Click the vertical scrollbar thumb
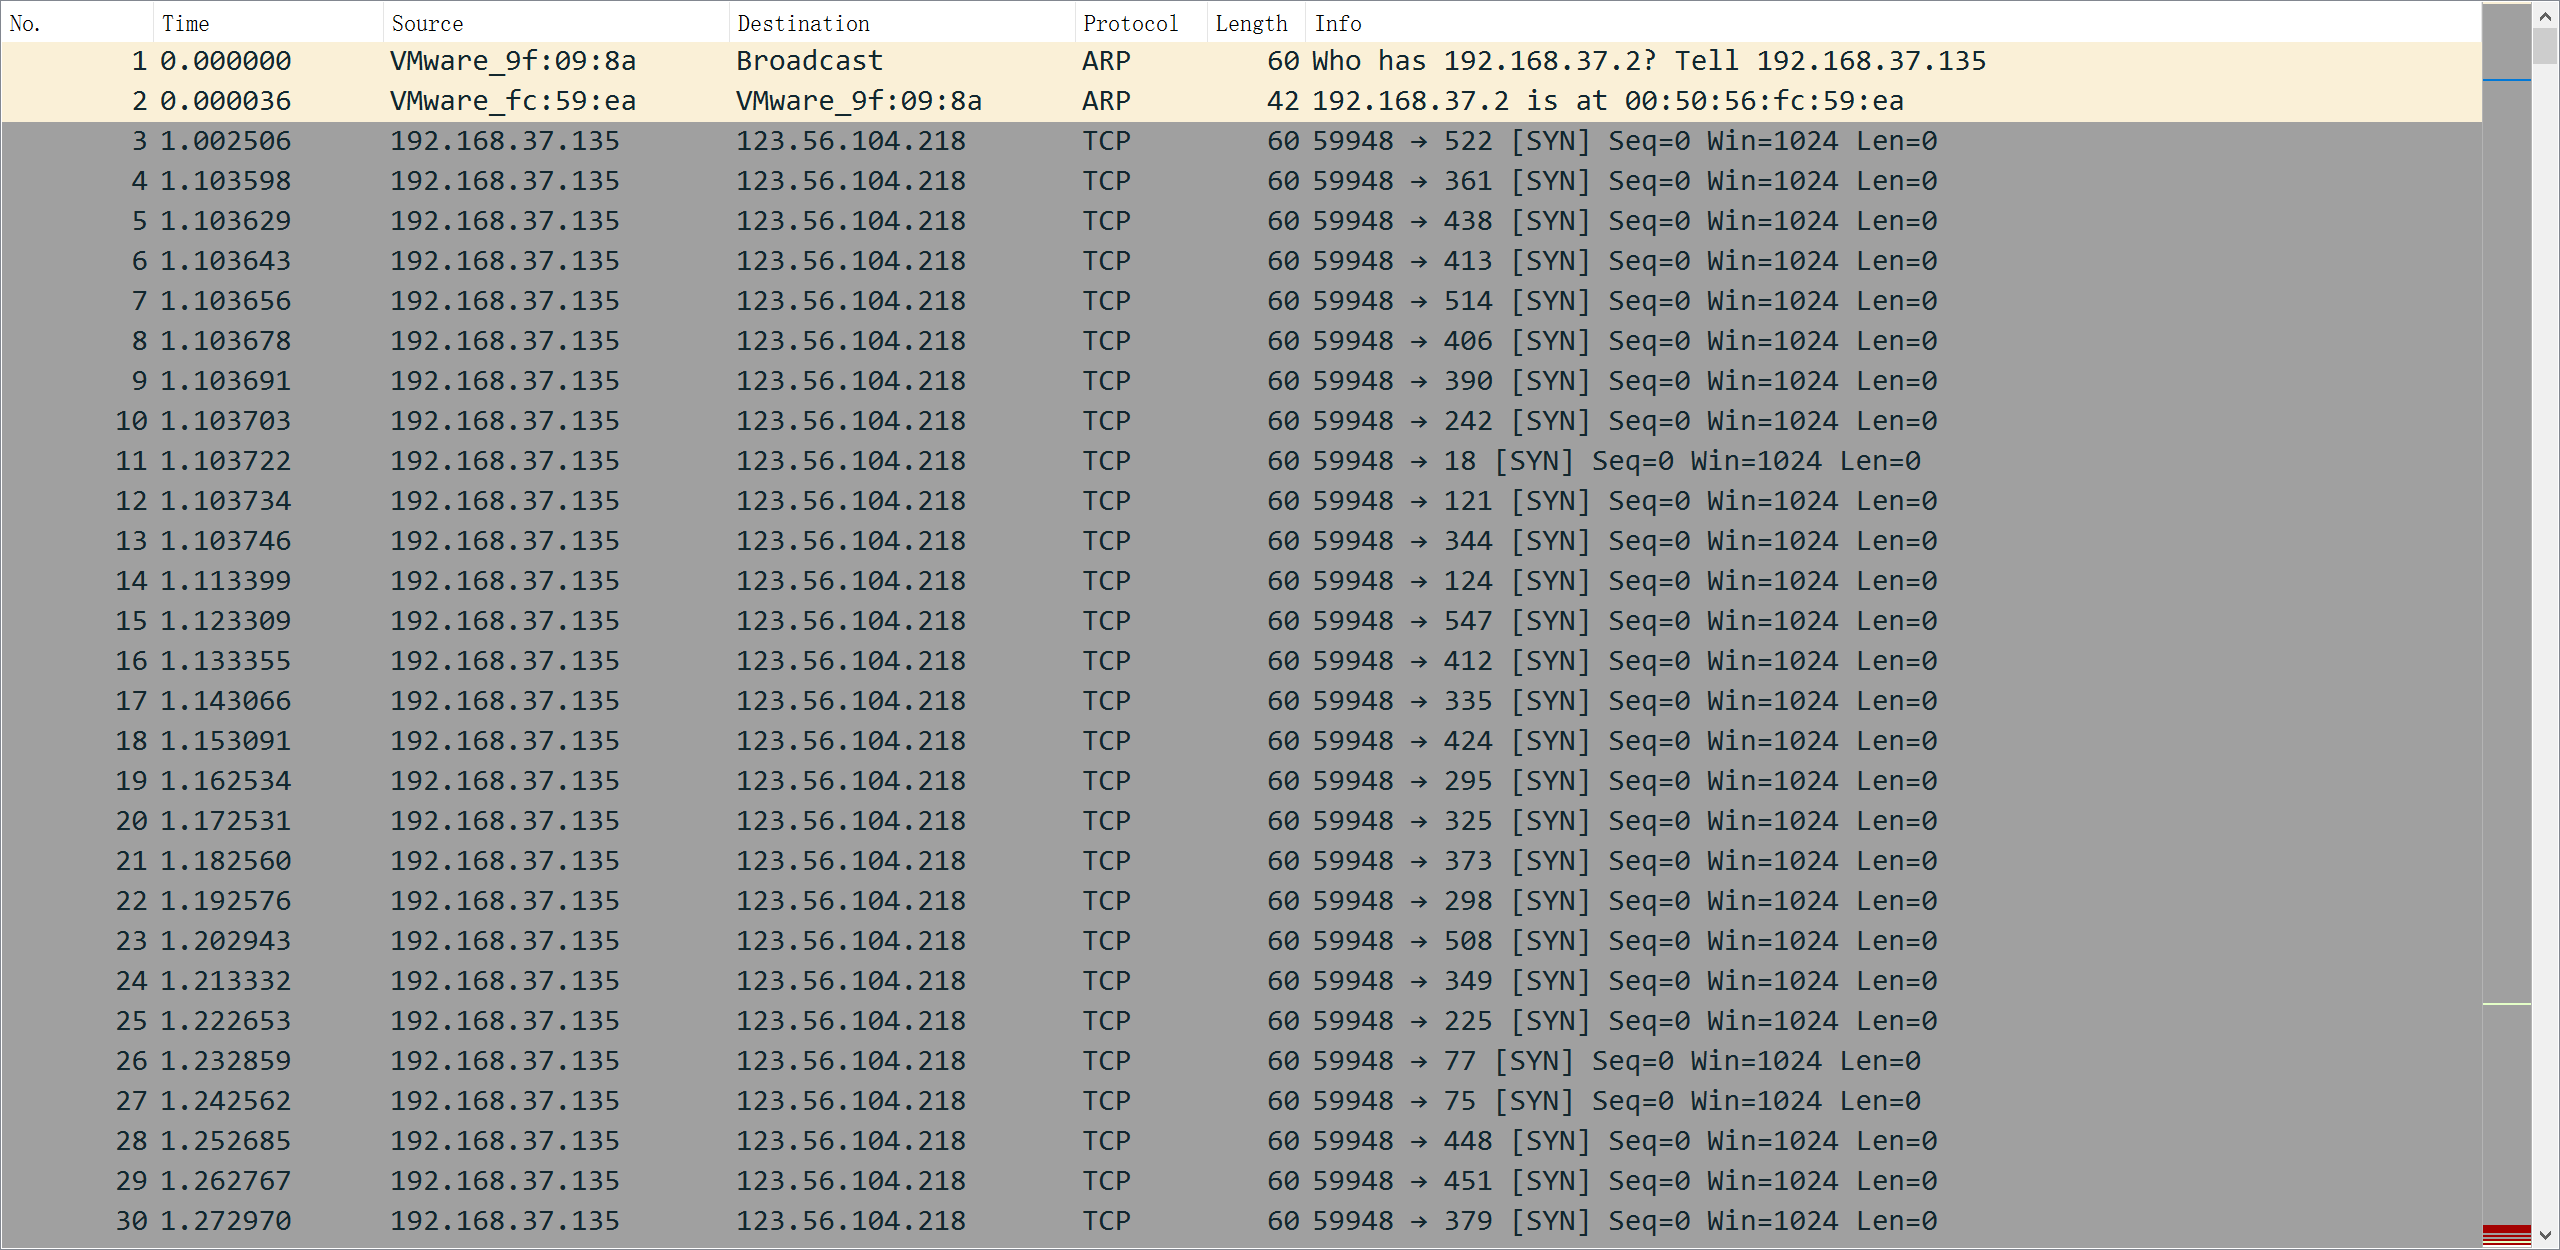The width and height of the screenshot is (2560, 1250). (x=2545, y=45)
